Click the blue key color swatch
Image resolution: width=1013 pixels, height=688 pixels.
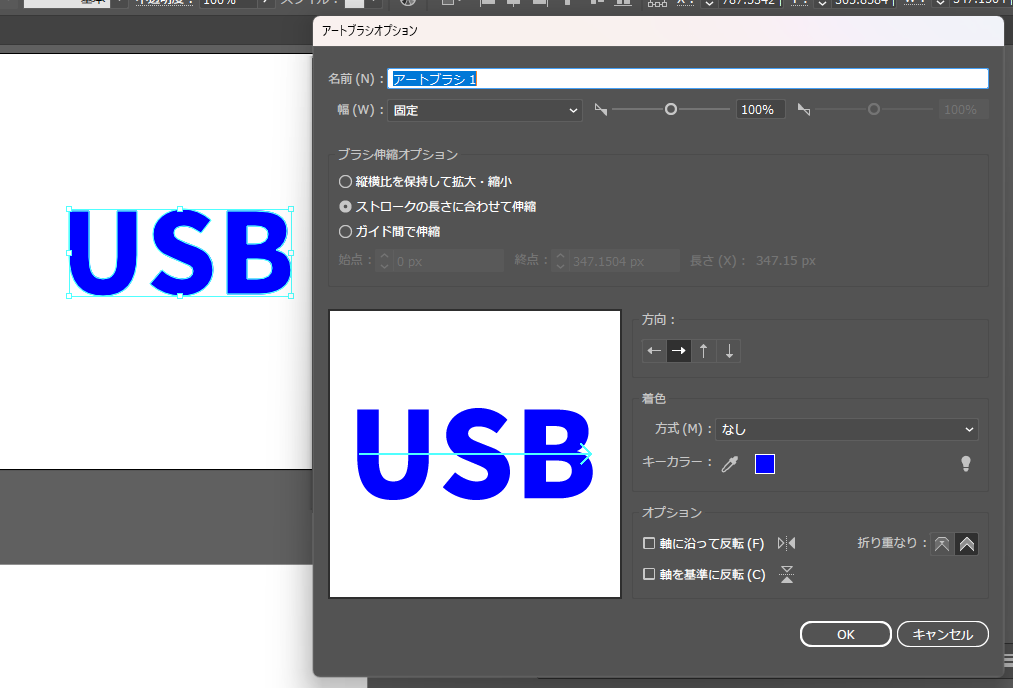tap(765, 464)
